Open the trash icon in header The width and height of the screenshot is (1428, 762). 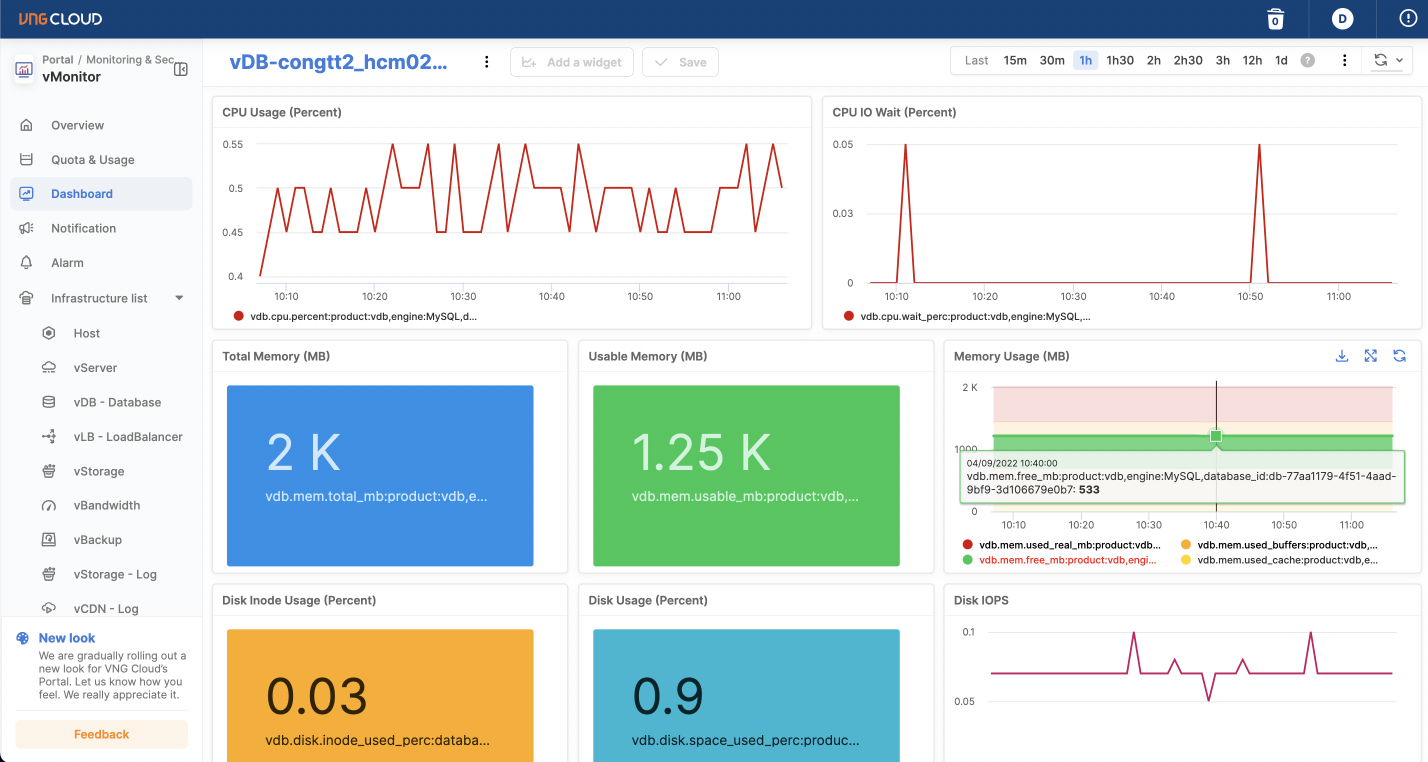[x=1275, y=19]
